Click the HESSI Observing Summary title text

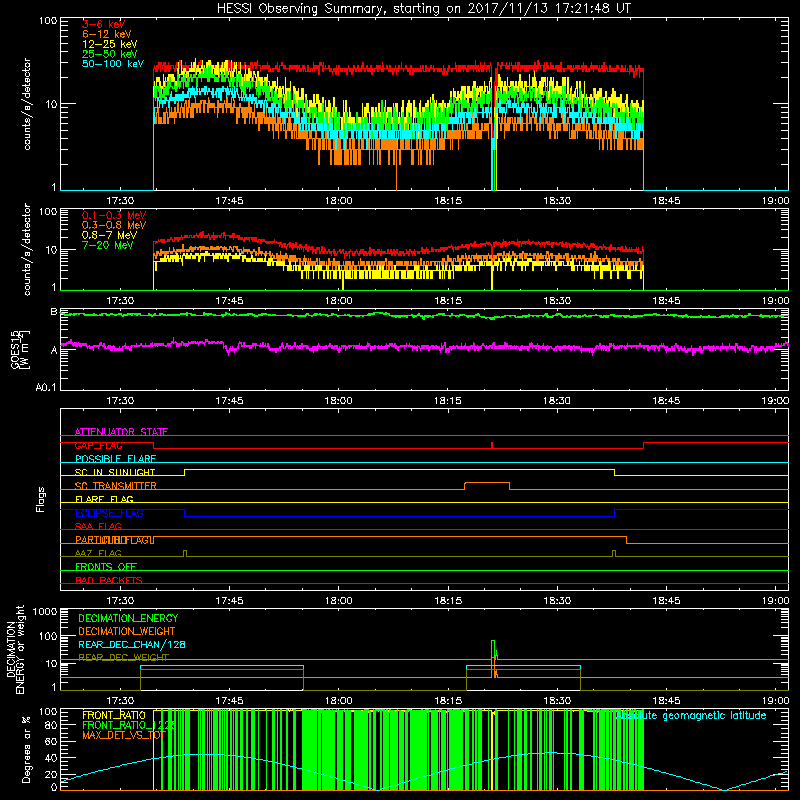pos(424,9)
